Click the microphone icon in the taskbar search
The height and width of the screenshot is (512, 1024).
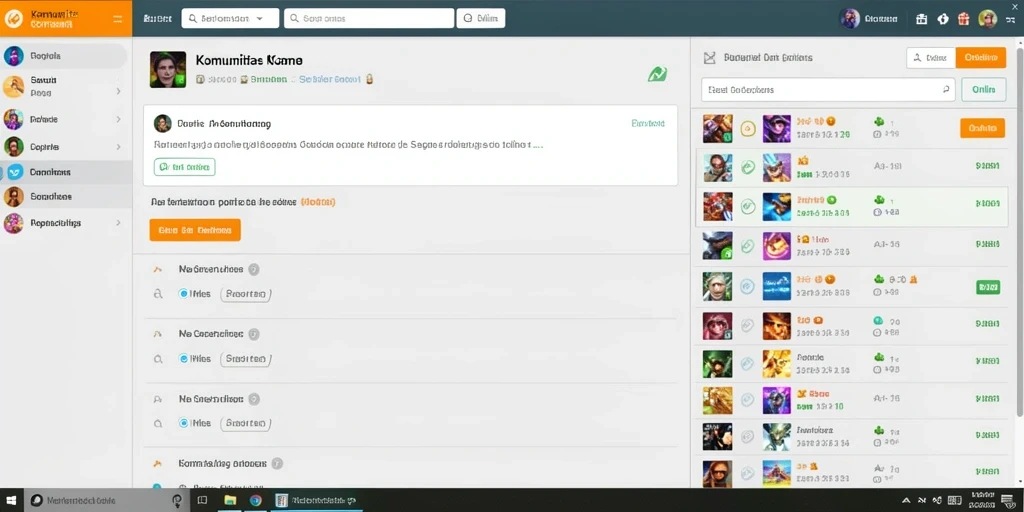[x=177, y=500]
